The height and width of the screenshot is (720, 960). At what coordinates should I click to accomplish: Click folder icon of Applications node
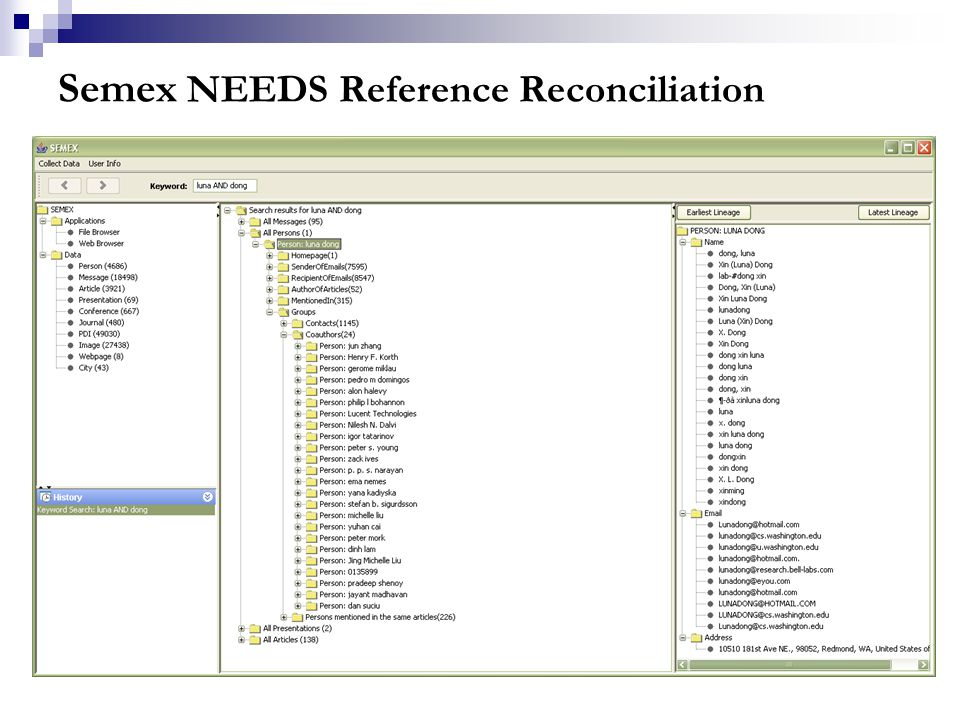point(56,221)
